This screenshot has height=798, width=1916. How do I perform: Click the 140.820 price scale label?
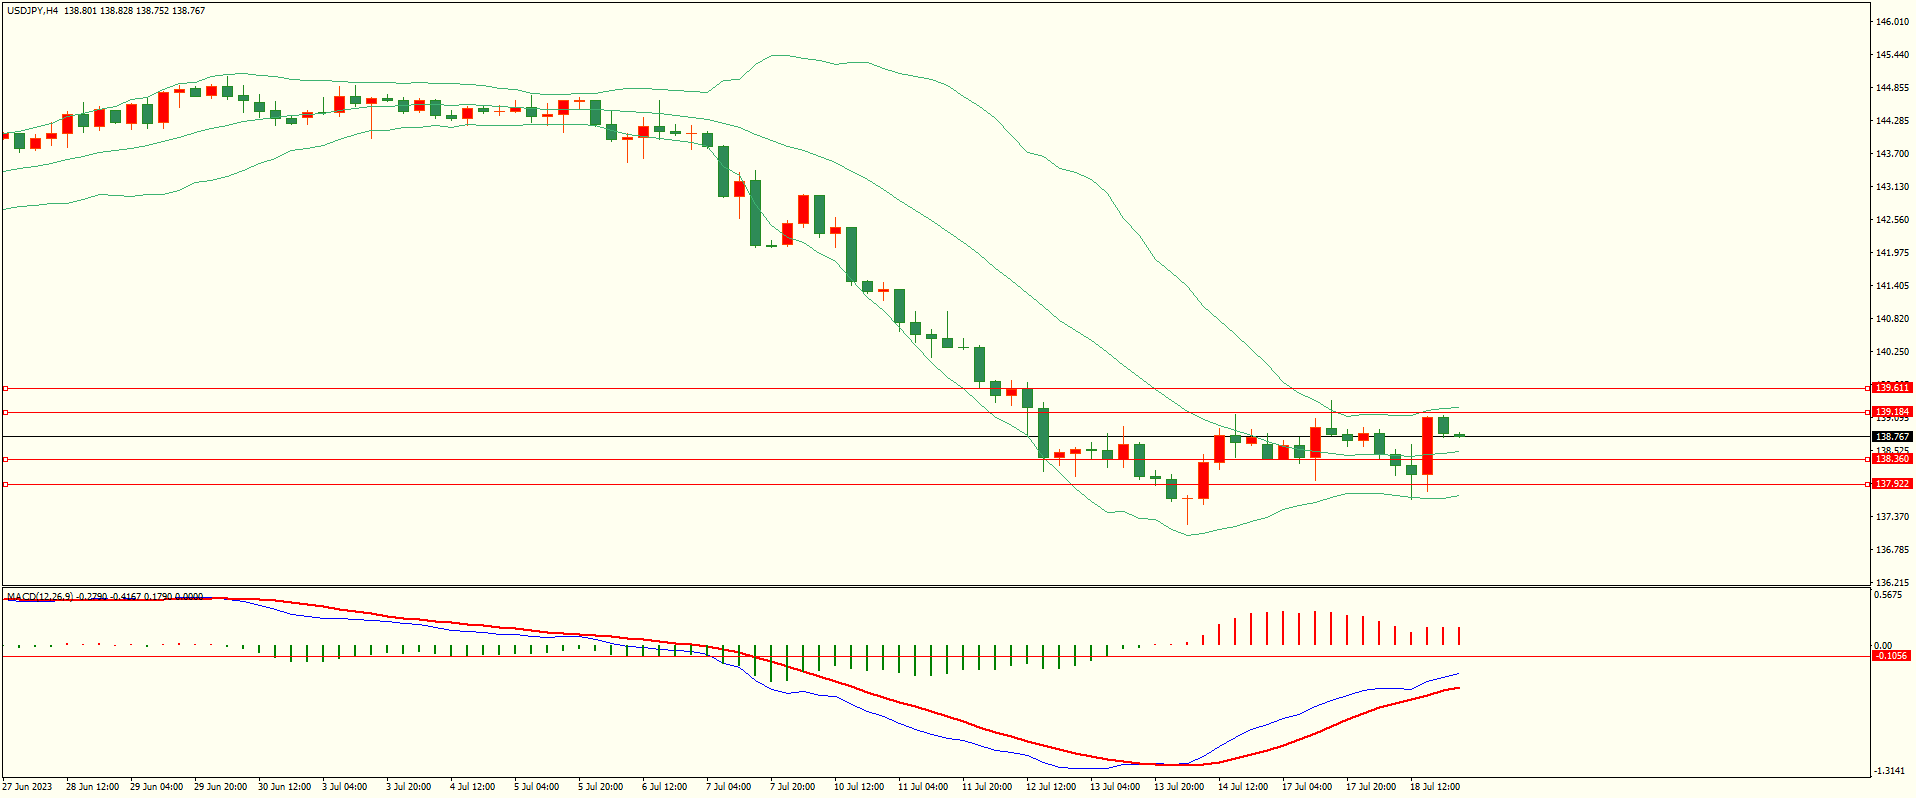1893,319
